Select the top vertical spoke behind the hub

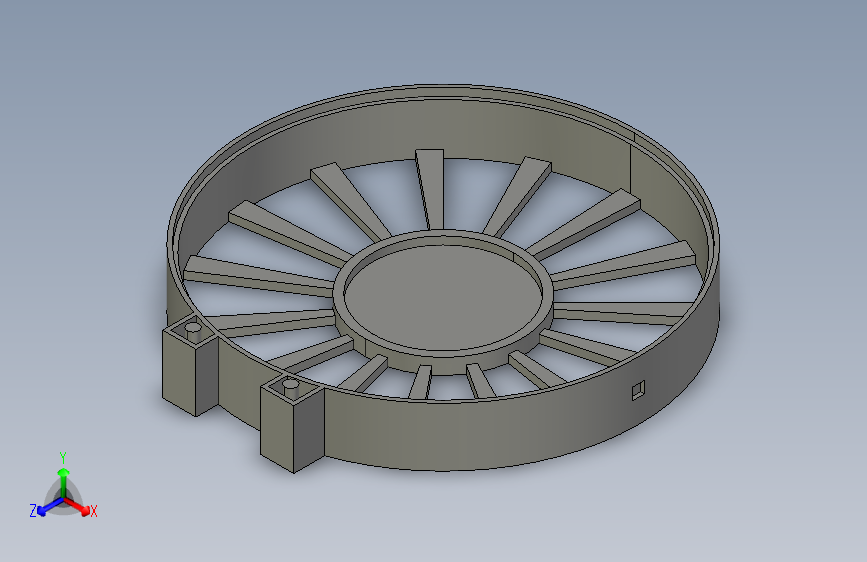(x=431, y=189)
